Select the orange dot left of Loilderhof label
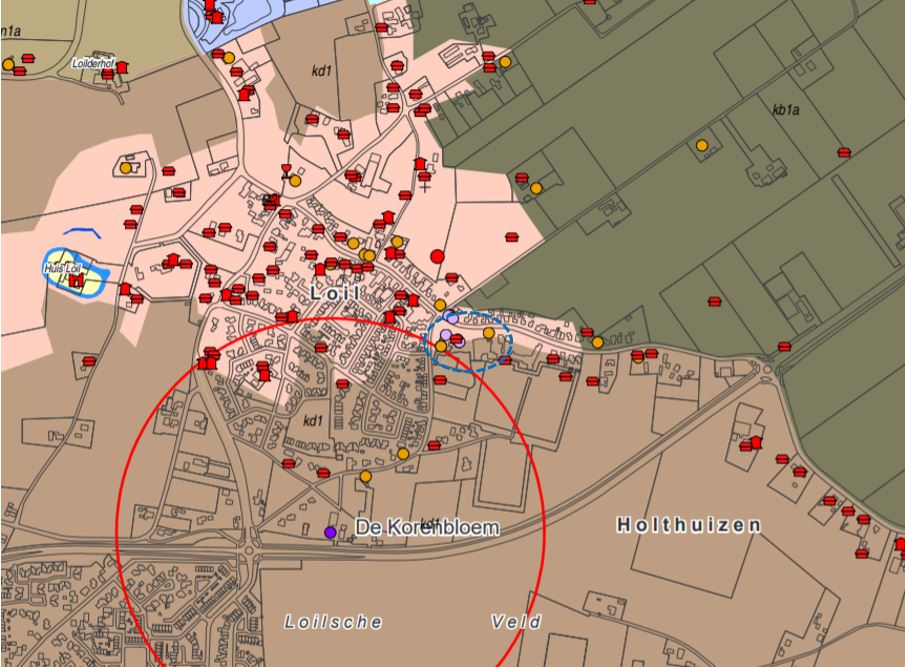The width and height of the screenshot is (905, 667). pos(9,64)
